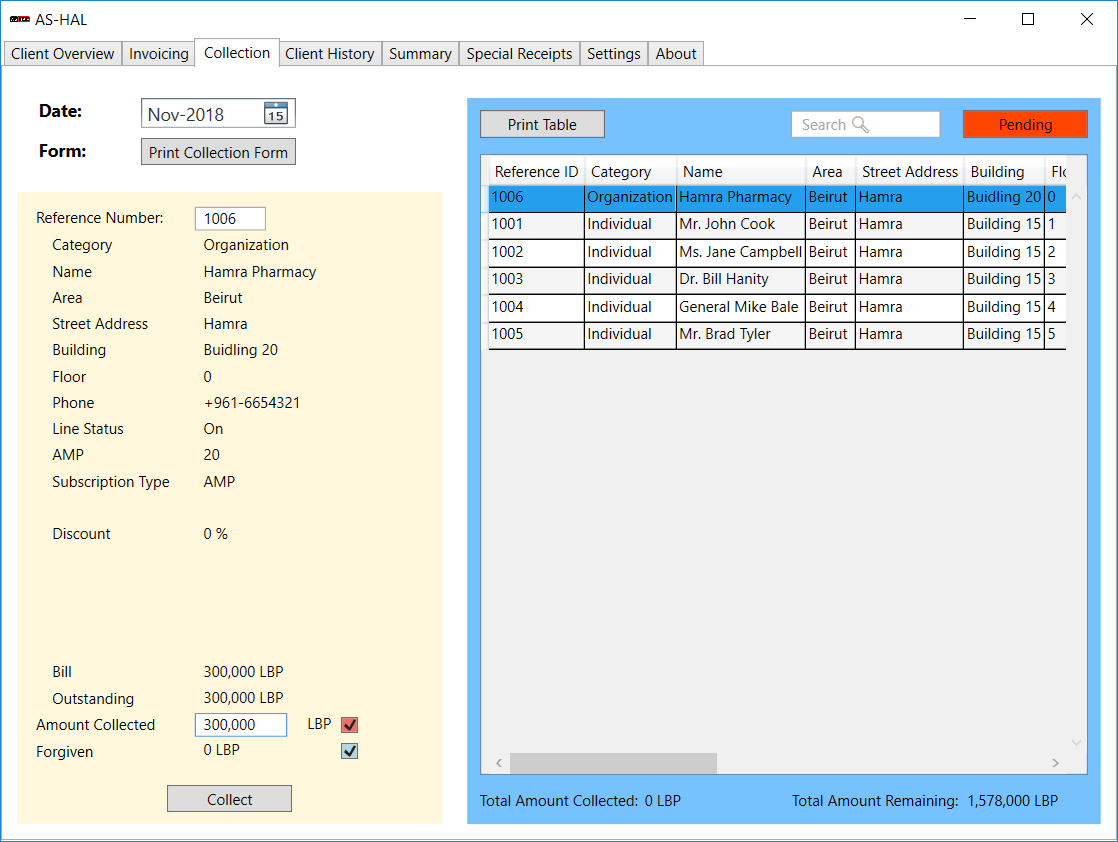Sort by Street Address column header
Image resolution: width=1118 pixels, height=842 pixels.
[910, 172]
